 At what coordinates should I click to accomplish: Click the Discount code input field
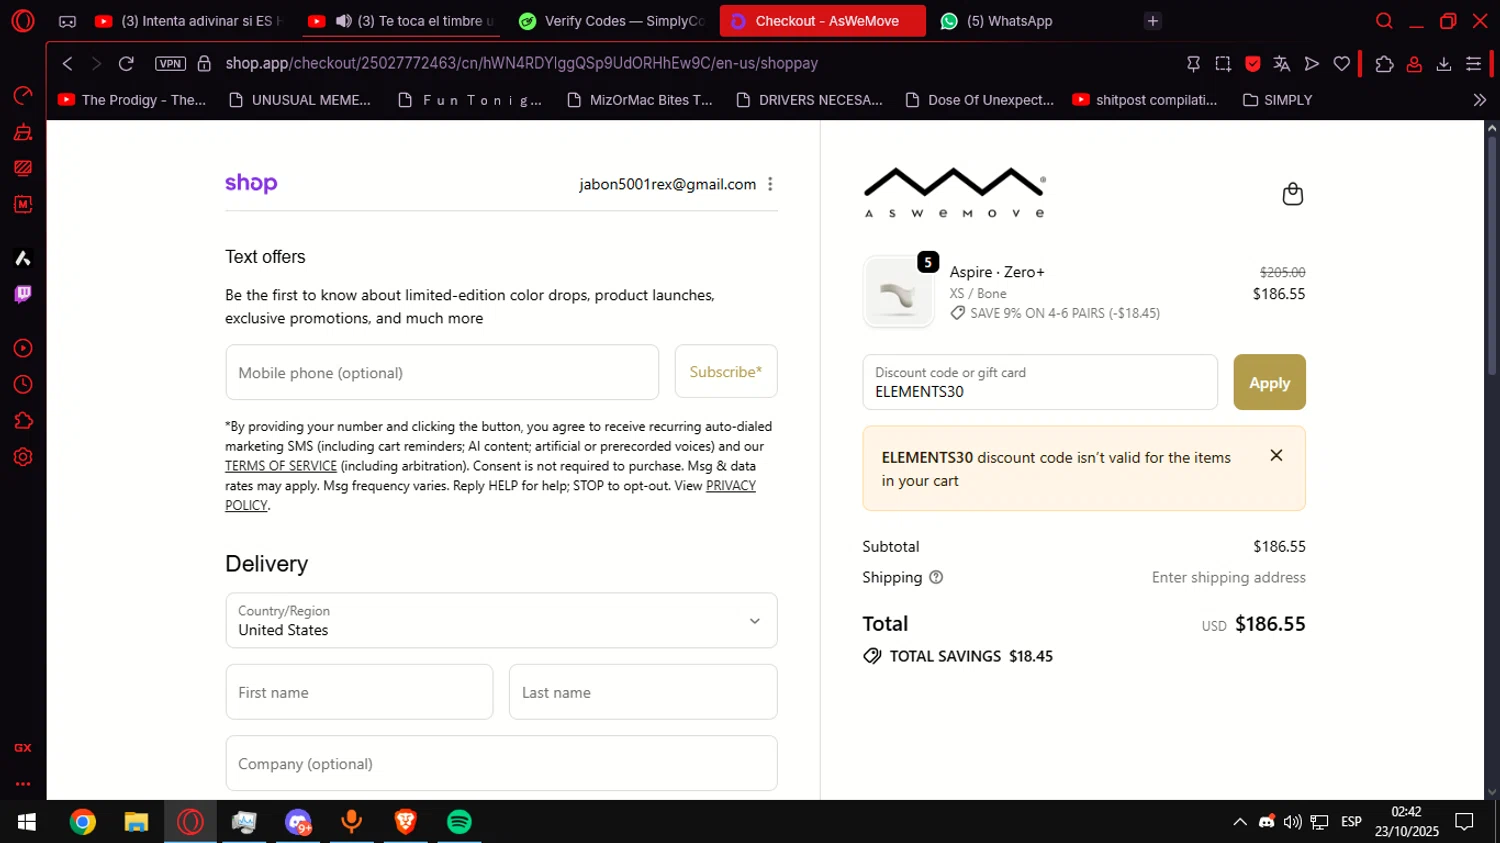[x=1040, y=382]
